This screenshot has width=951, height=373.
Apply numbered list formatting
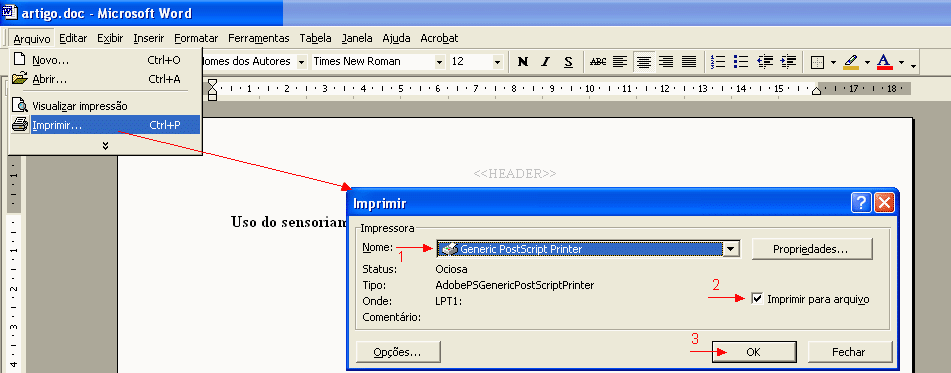718,61
